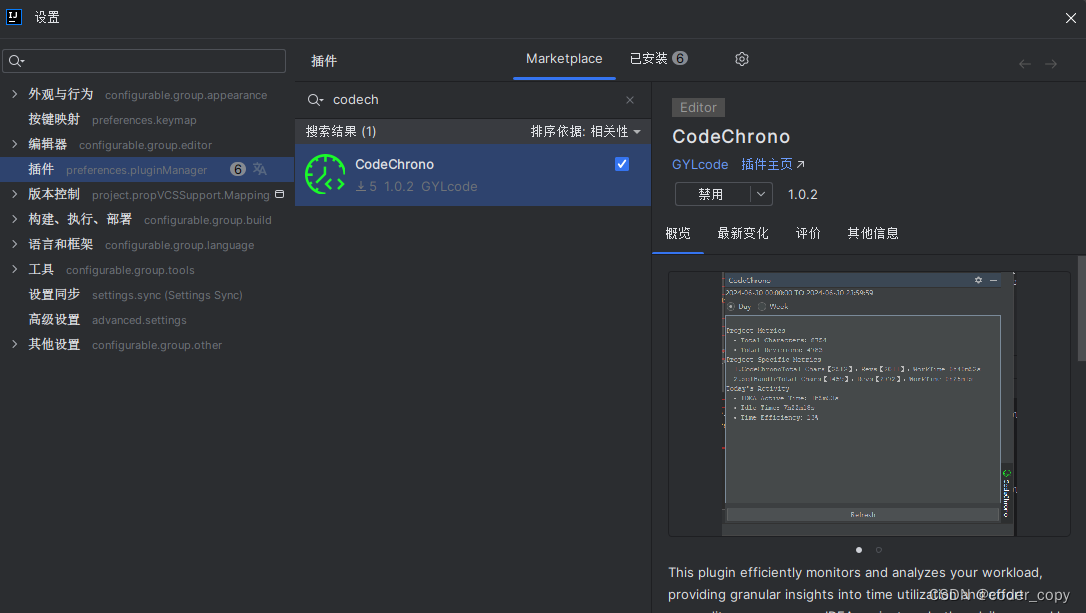
Task: Click the CodeChrono clock plugin icon
Action: point(325,175)
